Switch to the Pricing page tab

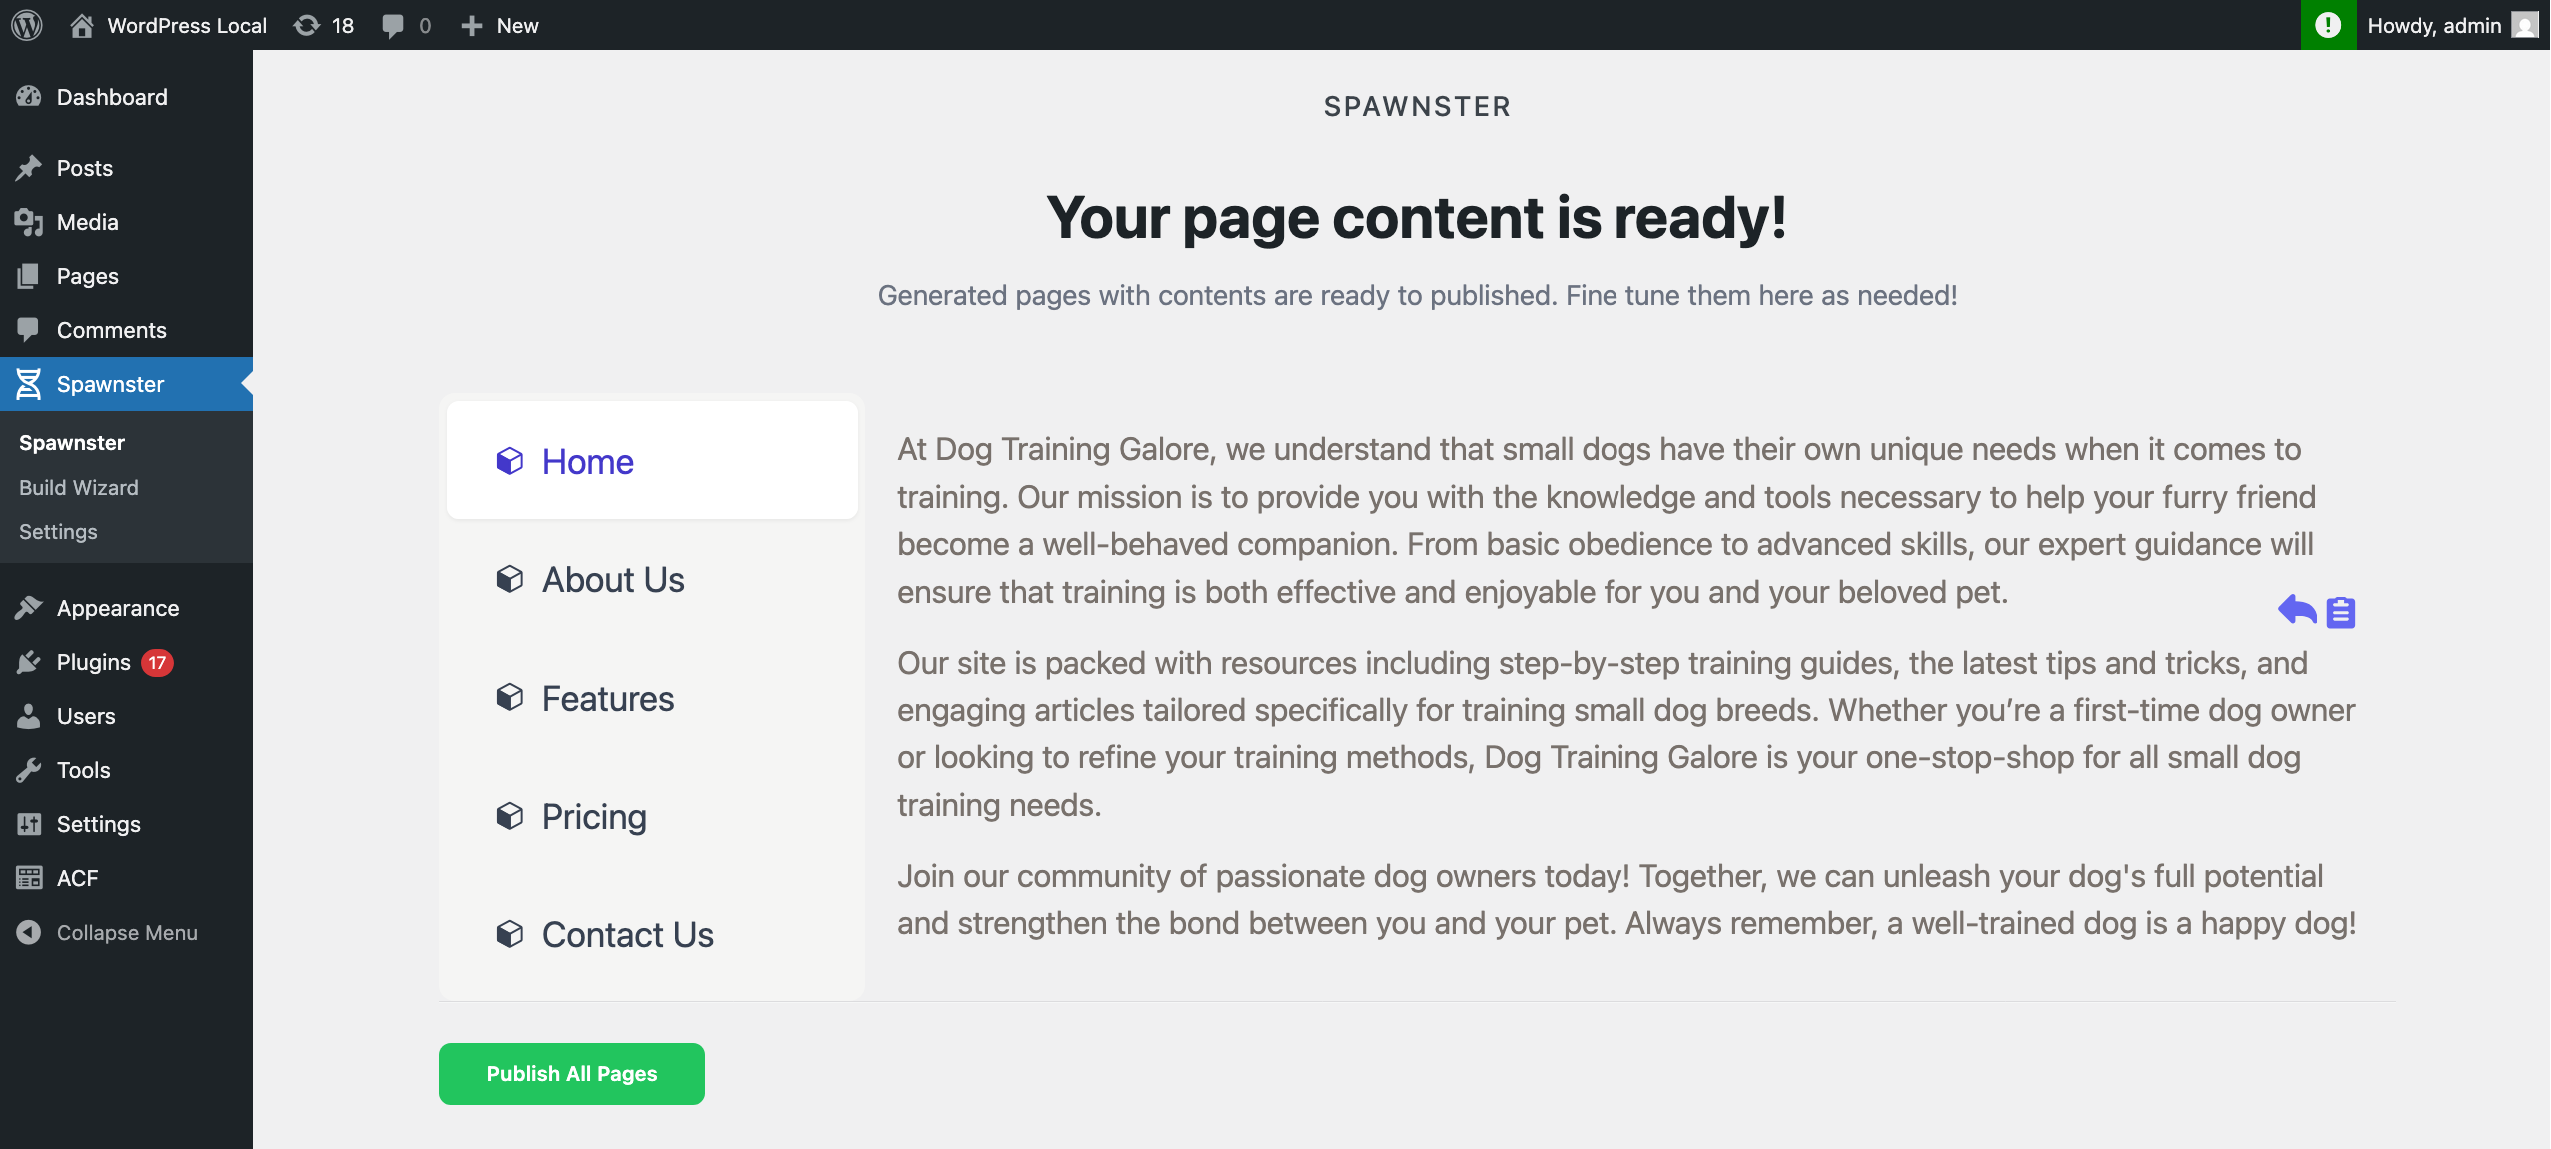tap(652, 817)
